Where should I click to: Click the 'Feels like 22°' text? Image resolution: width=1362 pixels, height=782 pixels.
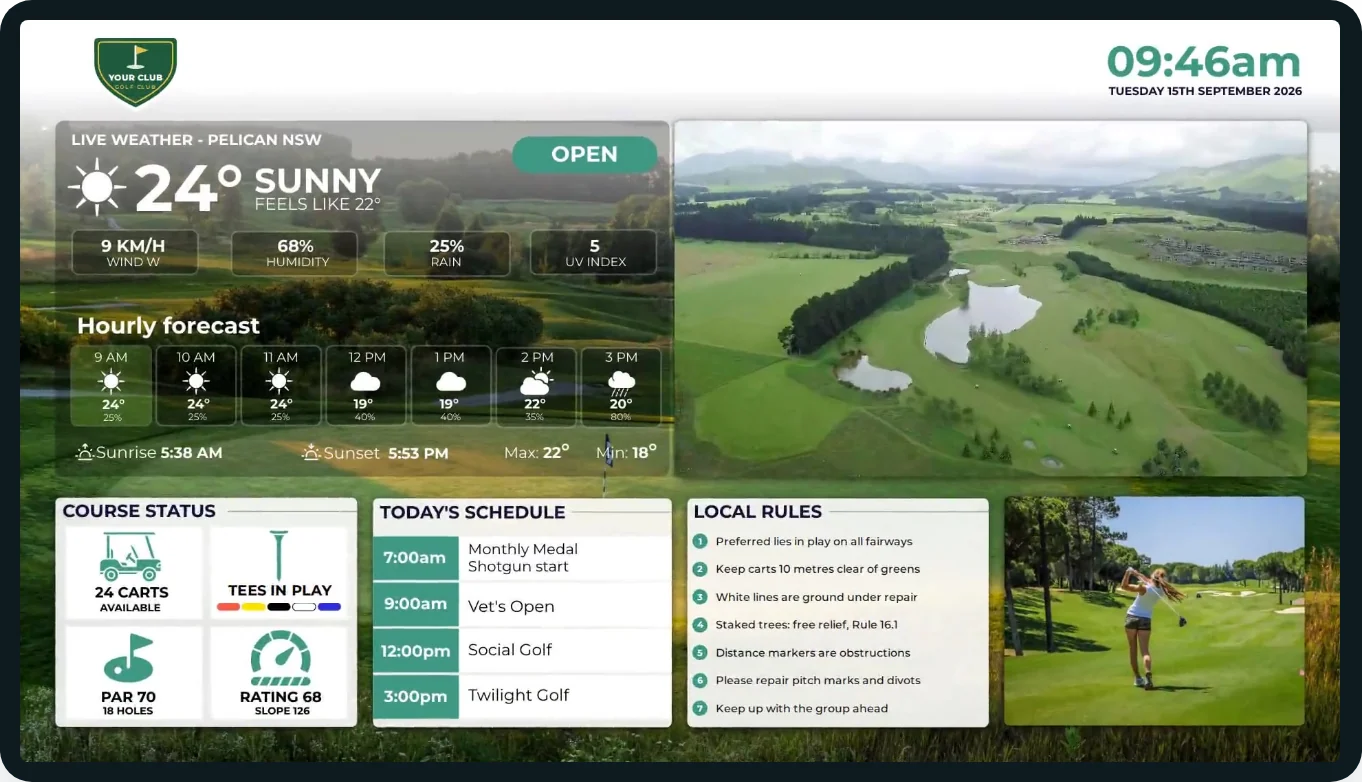(318, 204)
